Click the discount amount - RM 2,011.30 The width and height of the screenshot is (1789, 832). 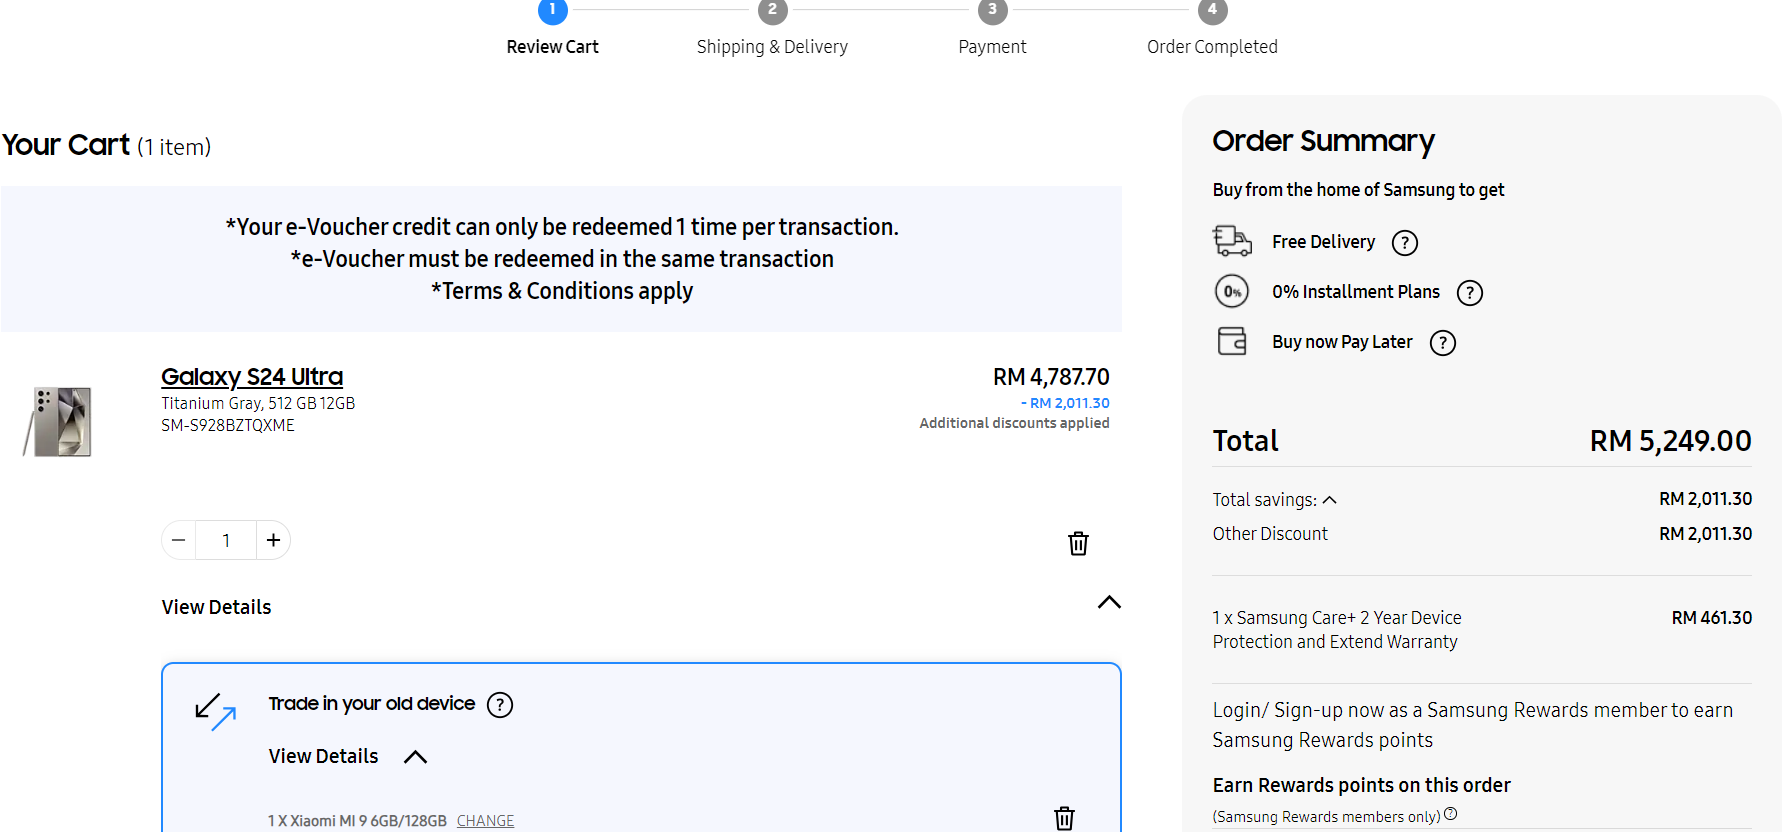(1065, 403)
